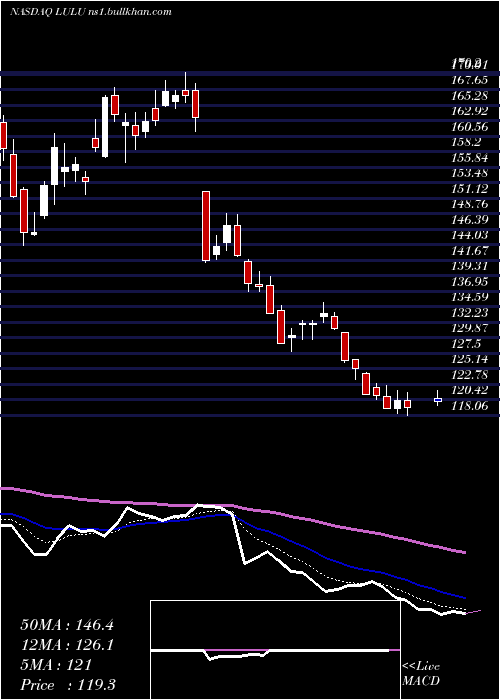Click the 141.67 price axis label
Image resolution: width=500 pixels, height=700 pixels.
click(470, 250)
